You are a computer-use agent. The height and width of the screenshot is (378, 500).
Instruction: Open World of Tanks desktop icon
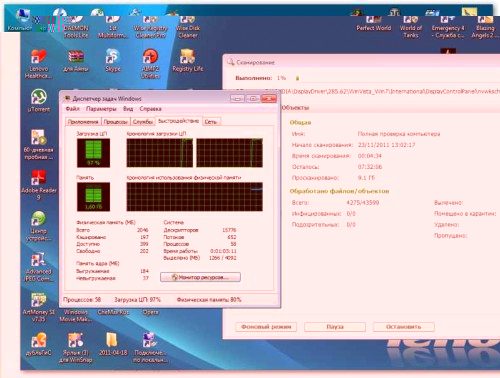pos(411,27)
